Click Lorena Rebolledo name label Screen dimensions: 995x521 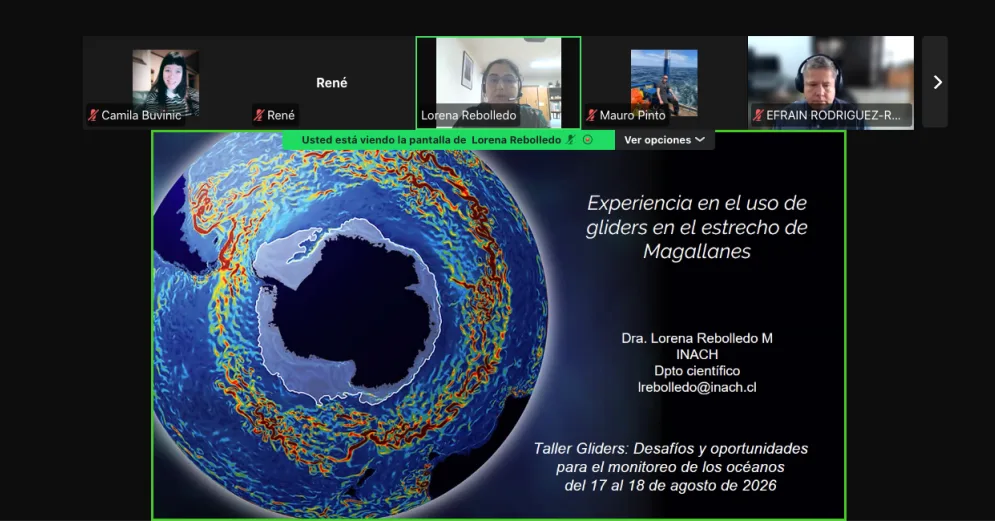point(468,115)
